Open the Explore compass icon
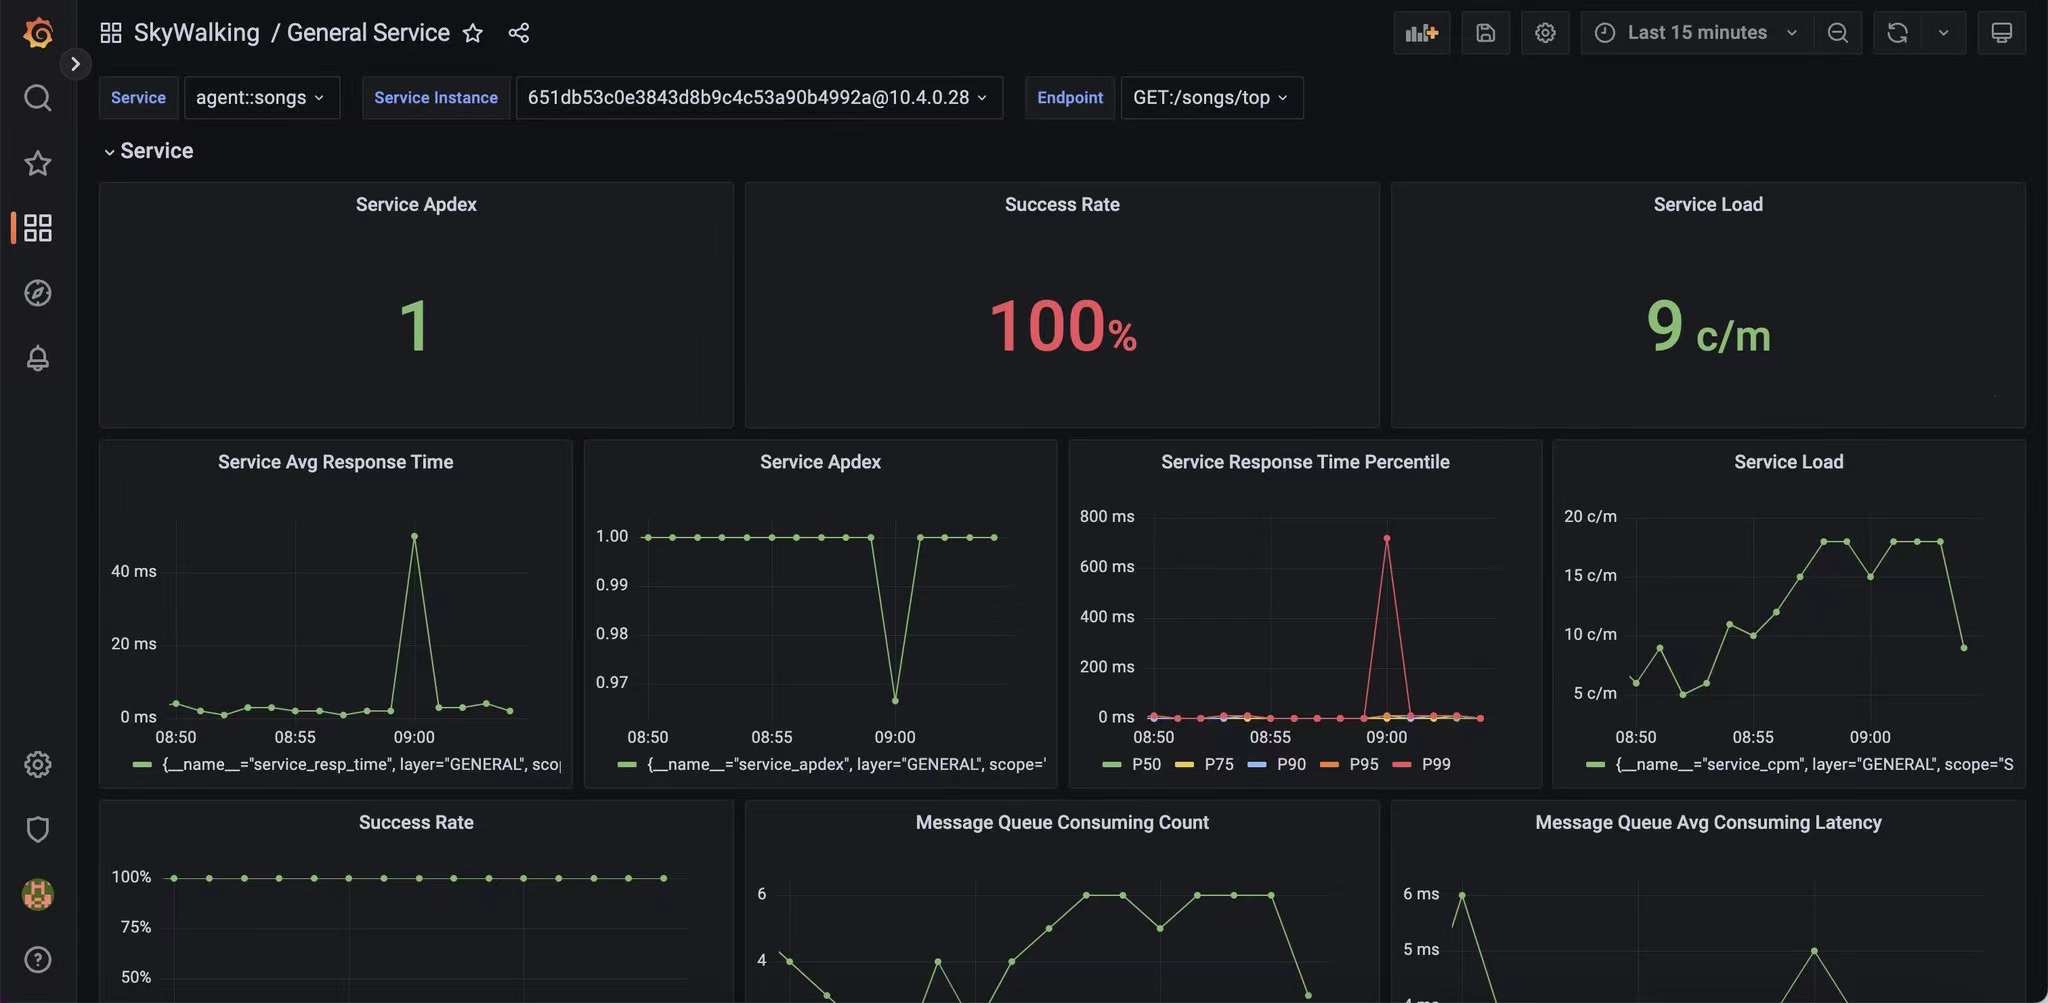 point(38,293)
